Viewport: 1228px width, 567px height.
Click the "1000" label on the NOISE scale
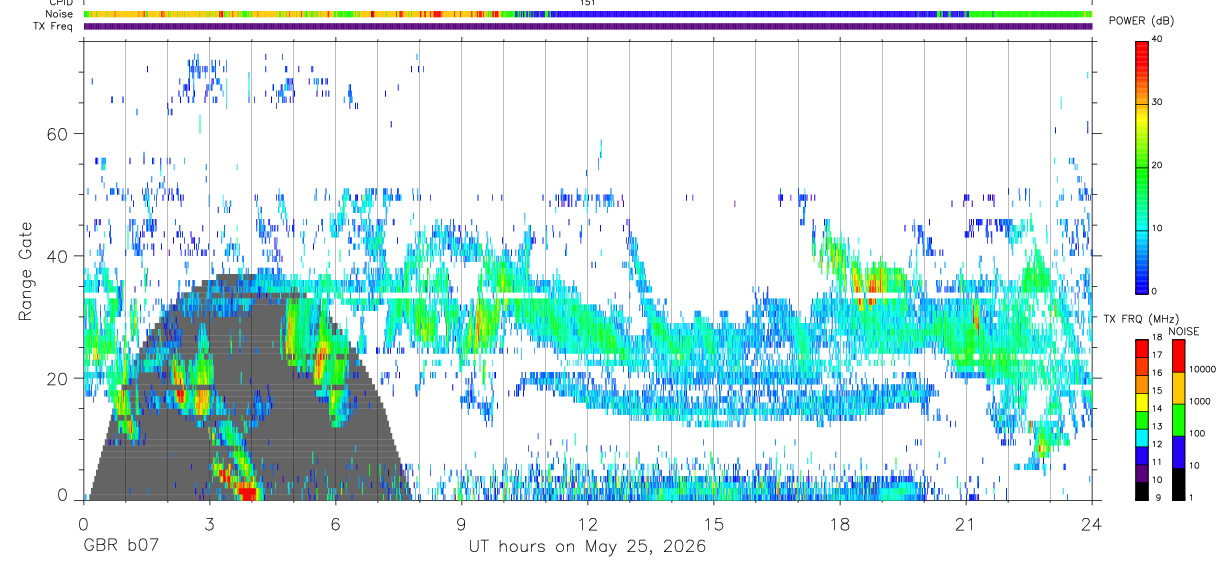1202,401
